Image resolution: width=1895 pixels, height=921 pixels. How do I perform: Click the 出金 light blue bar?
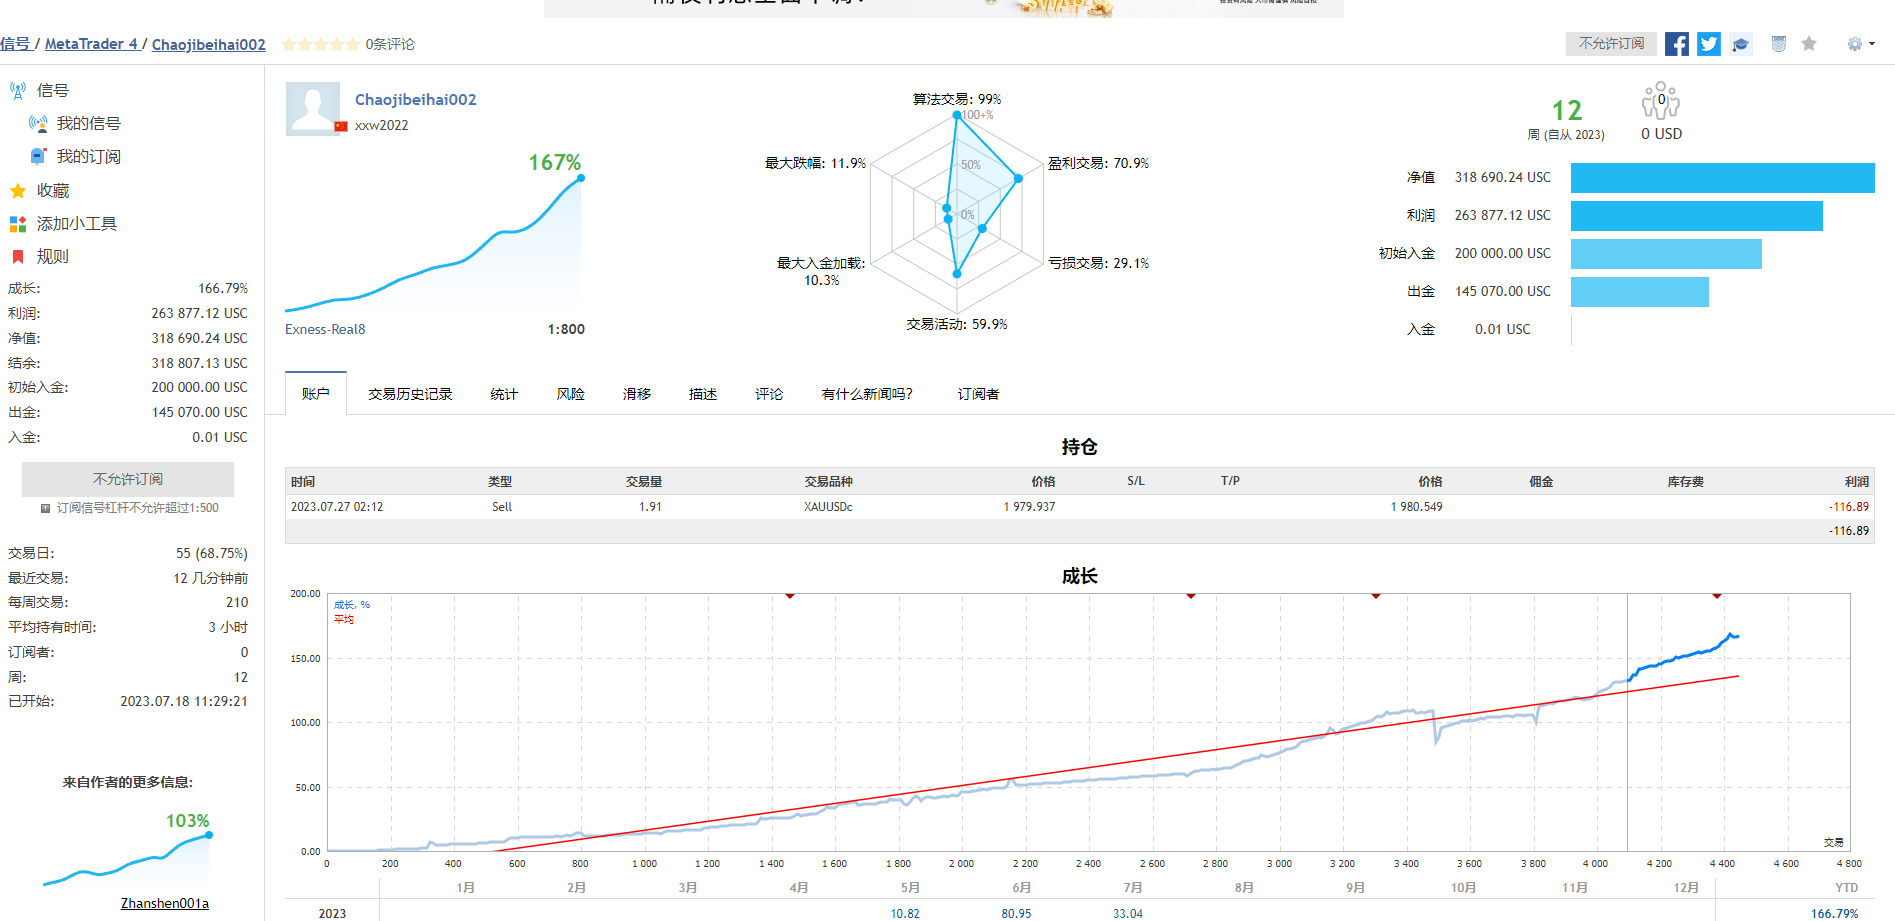click(1640, 292)
